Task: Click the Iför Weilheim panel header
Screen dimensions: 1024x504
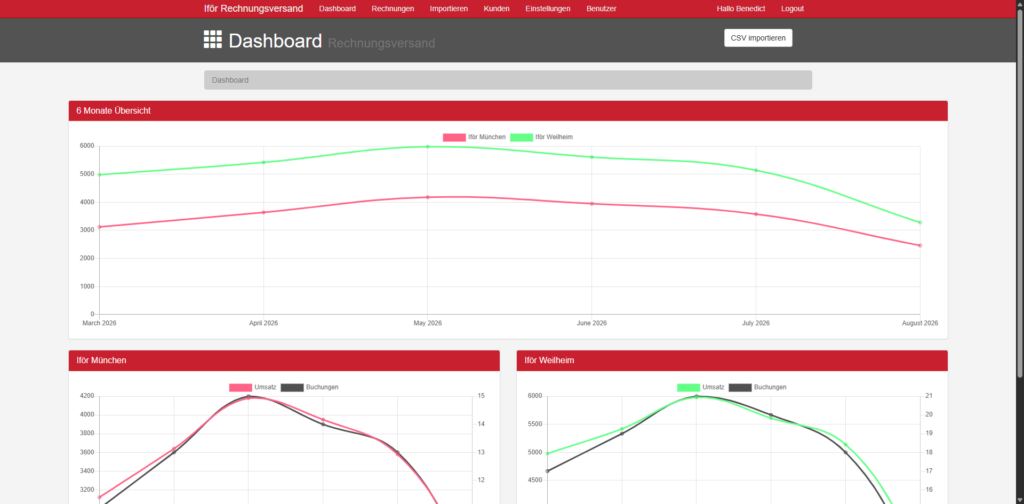Action: tap(732, 360)
